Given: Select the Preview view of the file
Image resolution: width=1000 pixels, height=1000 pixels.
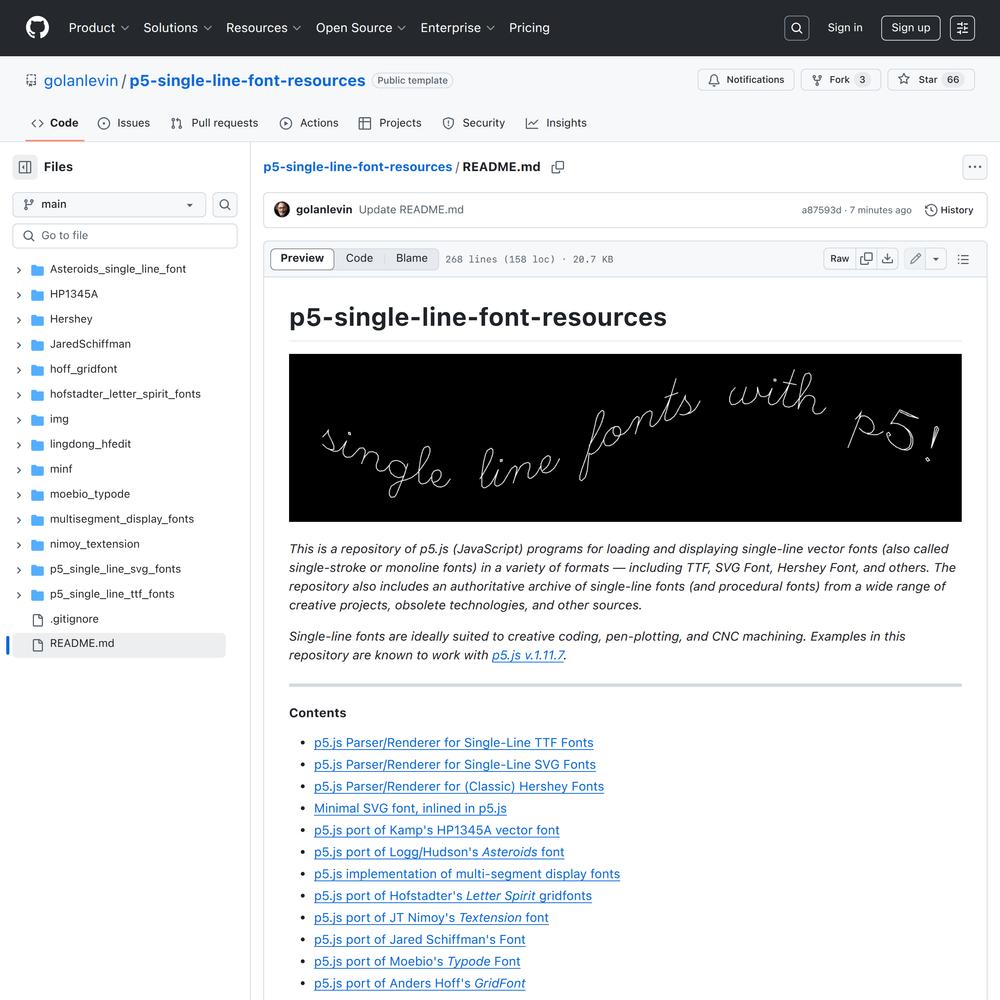Looking at the screenshot, I should [302, 259].
